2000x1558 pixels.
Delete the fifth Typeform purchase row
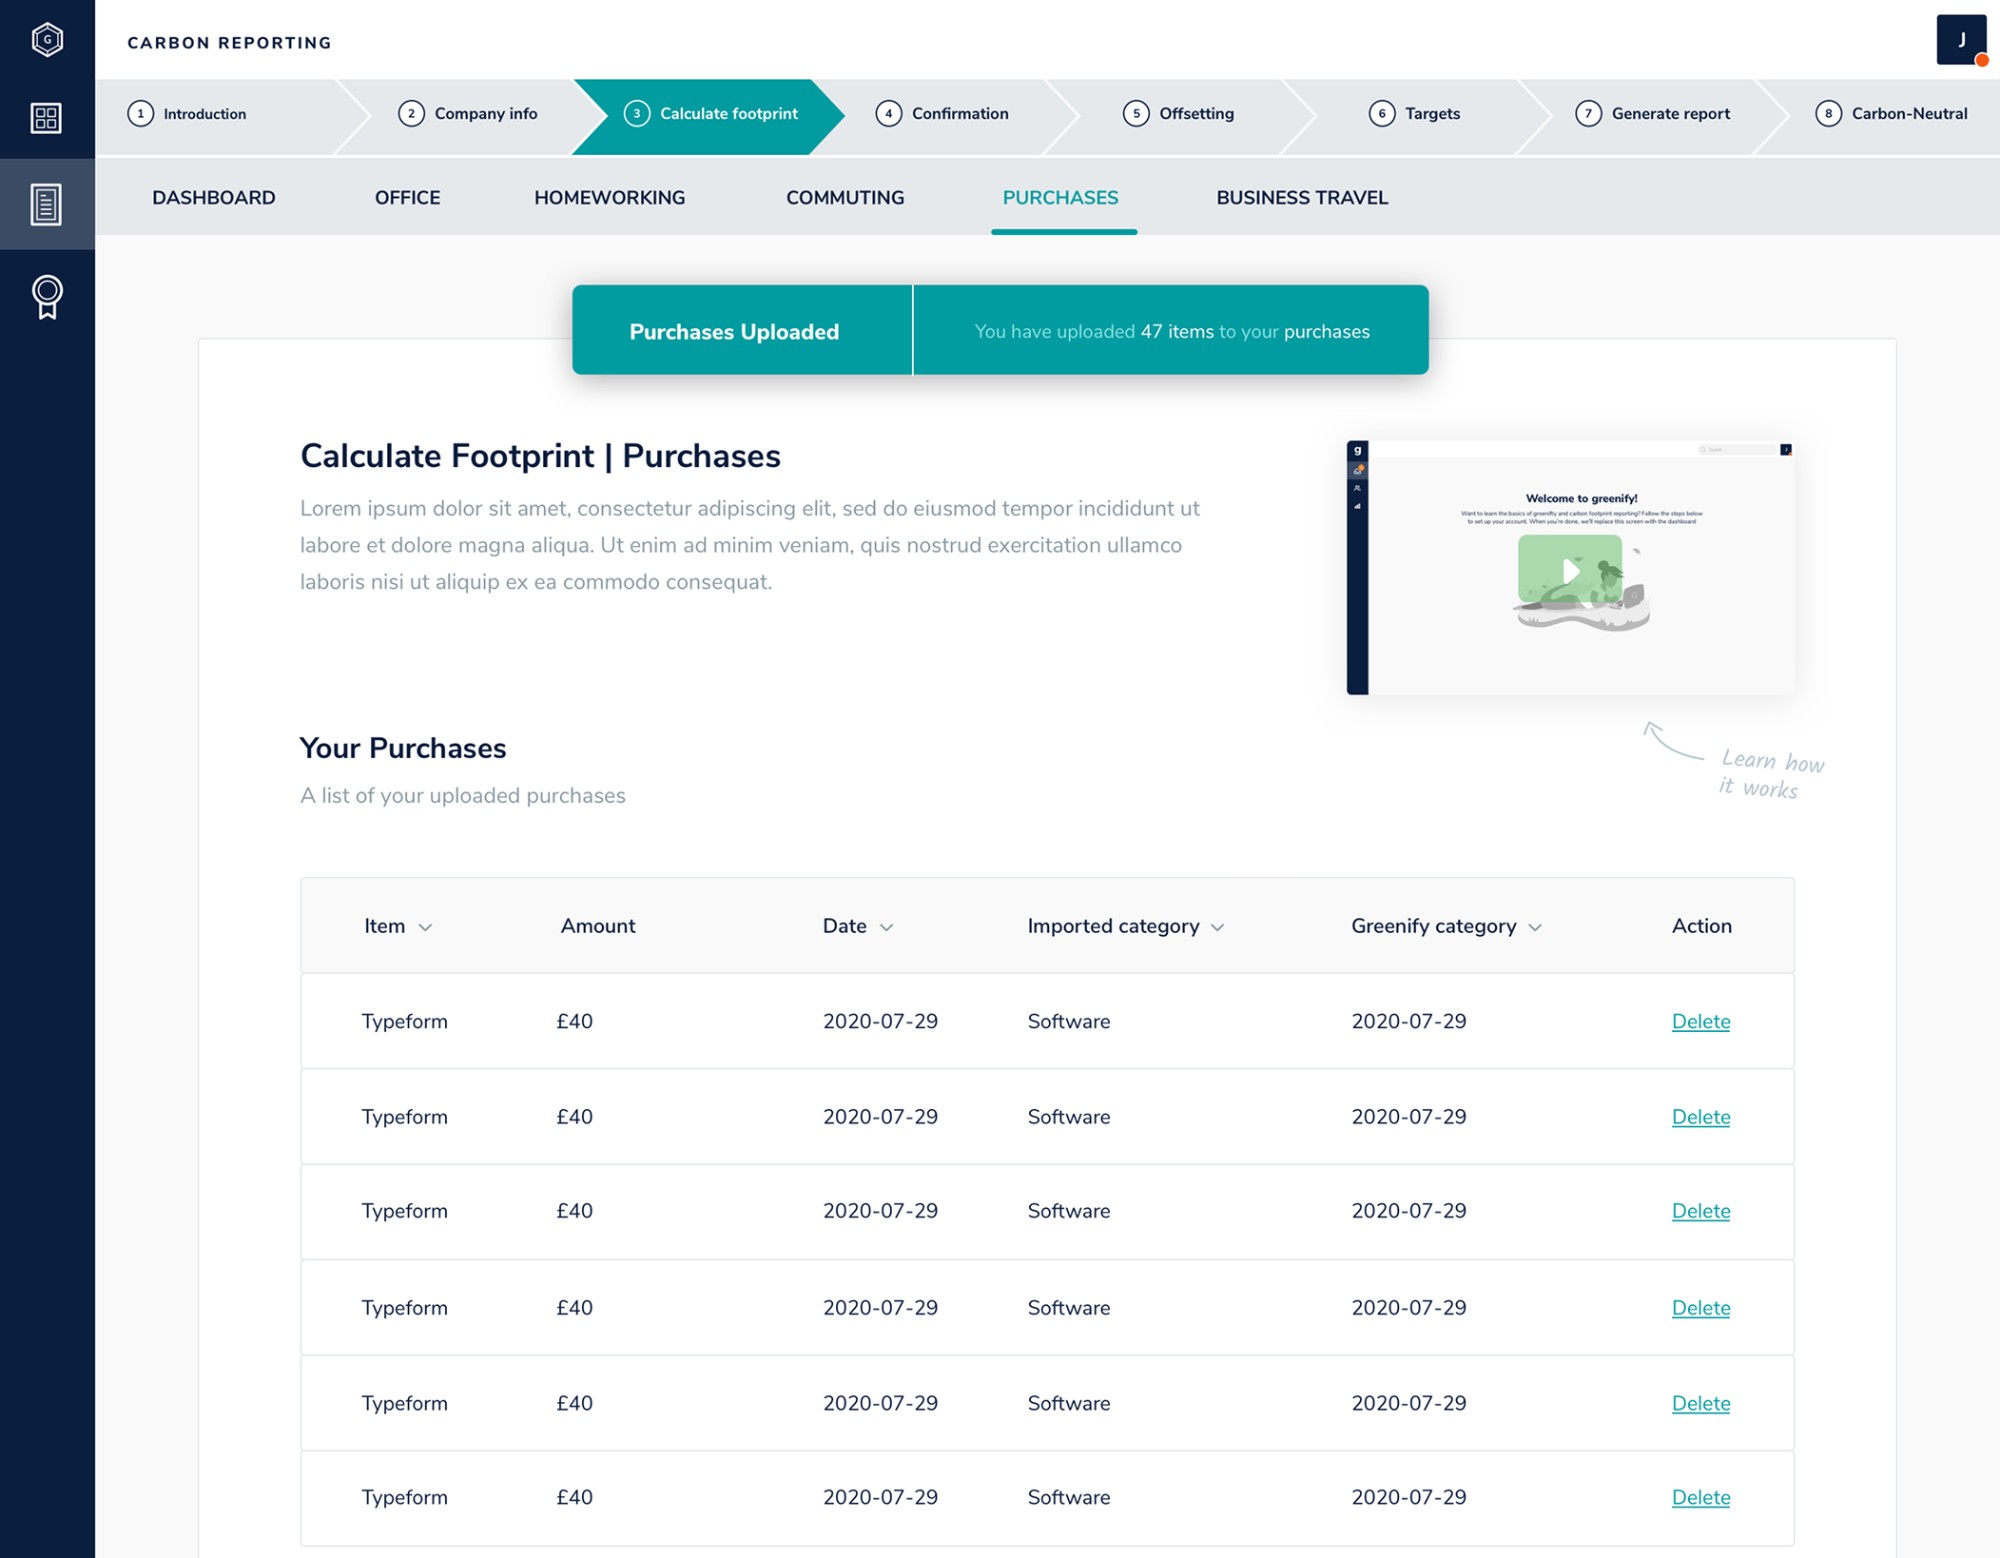1701,1403
